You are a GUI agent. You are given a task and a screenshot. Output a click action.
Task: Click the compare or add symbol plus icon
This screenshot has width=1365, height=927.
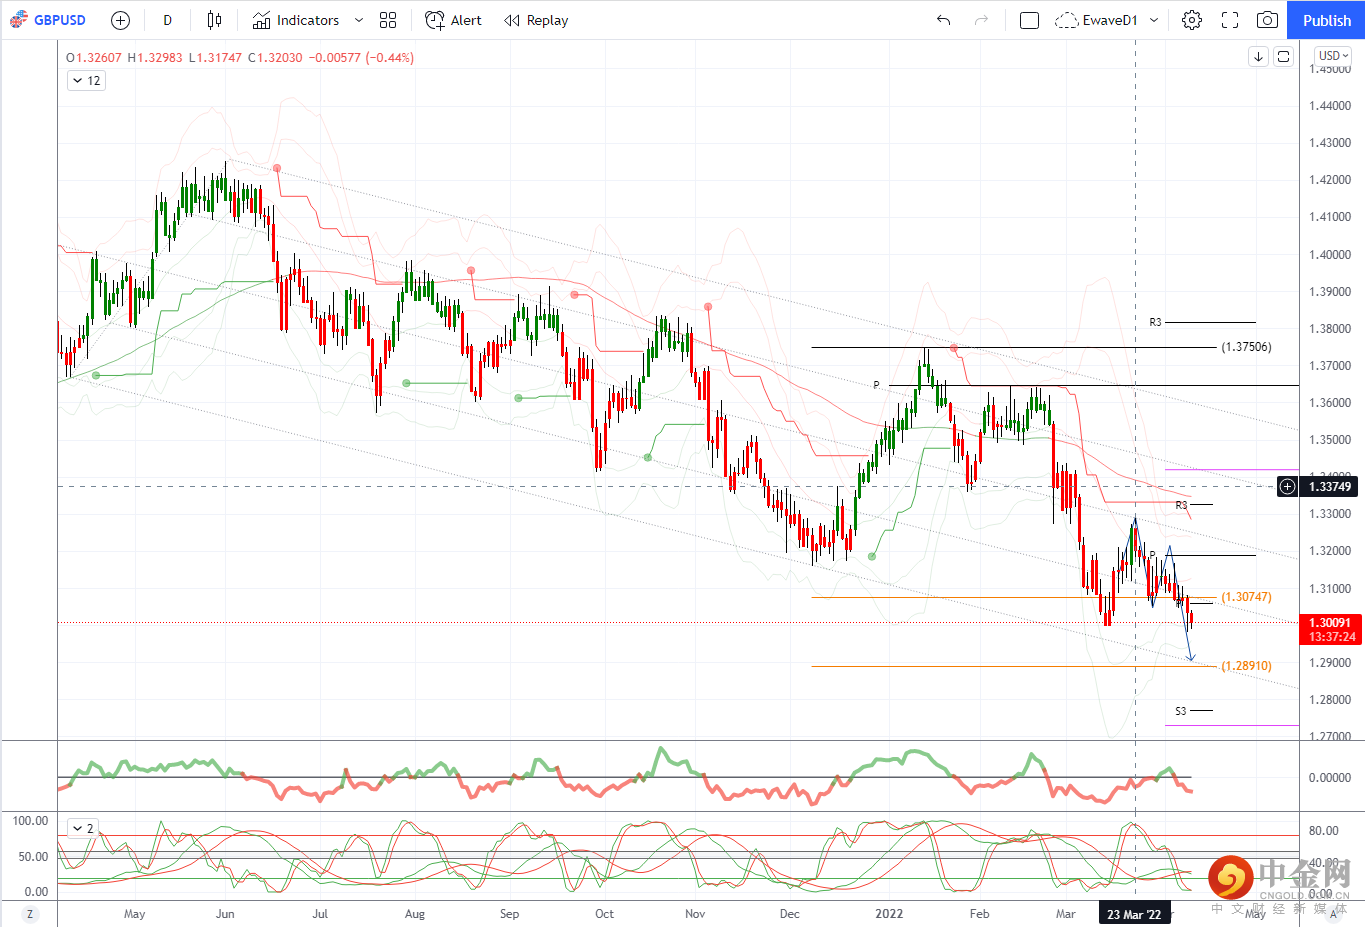pyautogui.click(x=120, y=20)
